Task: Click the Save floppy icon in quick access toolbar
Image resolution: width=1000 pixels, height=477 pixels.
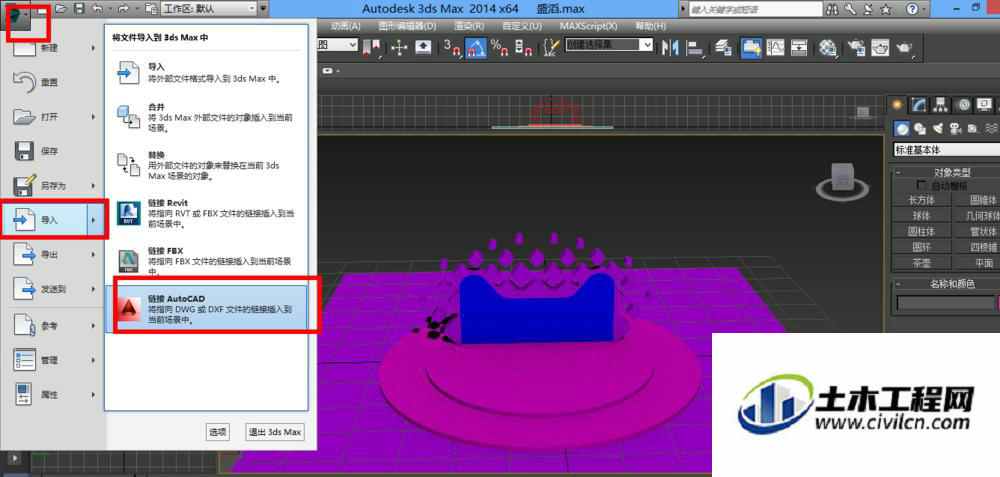Action: pos(79,8)
